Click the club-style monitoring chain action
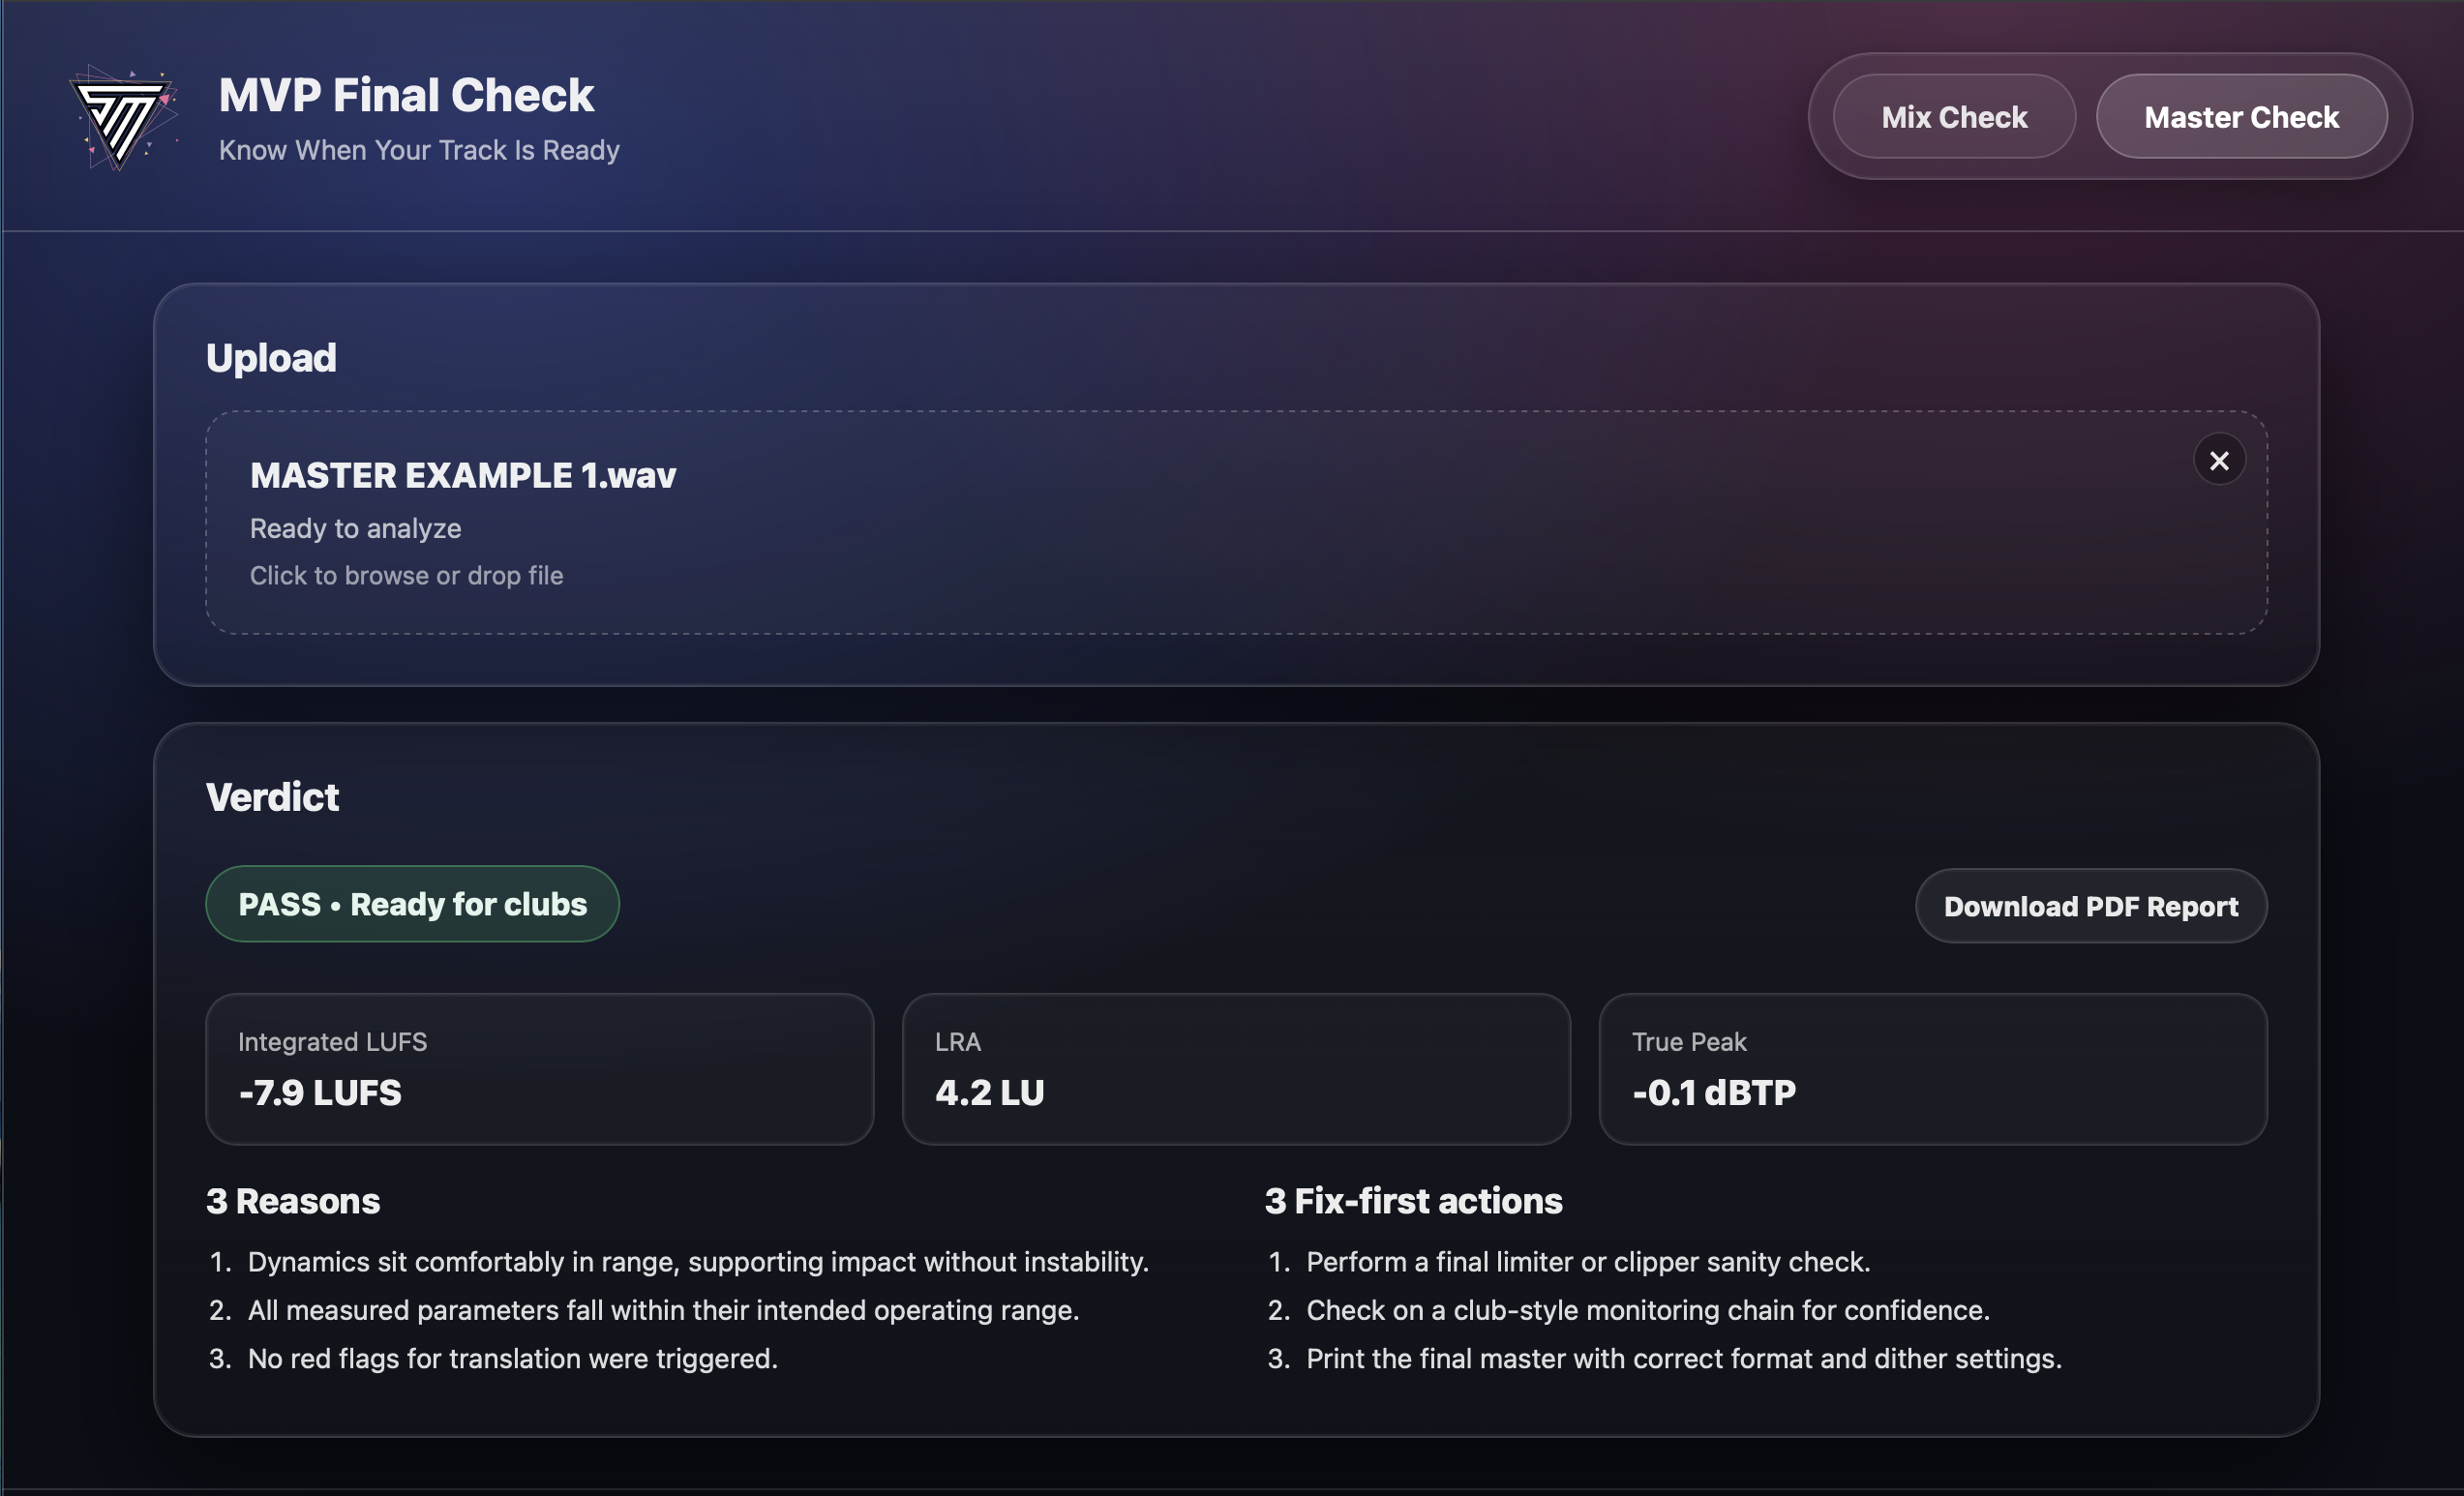 1647,1310
